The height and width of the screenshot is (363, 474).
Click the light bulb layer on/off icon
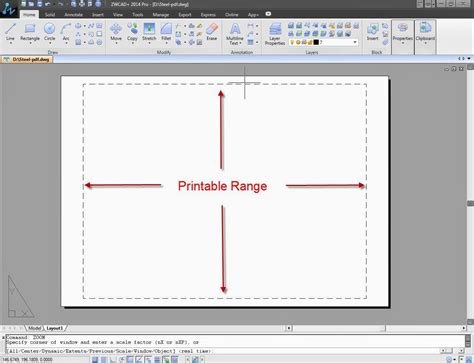tap(292, 42)
